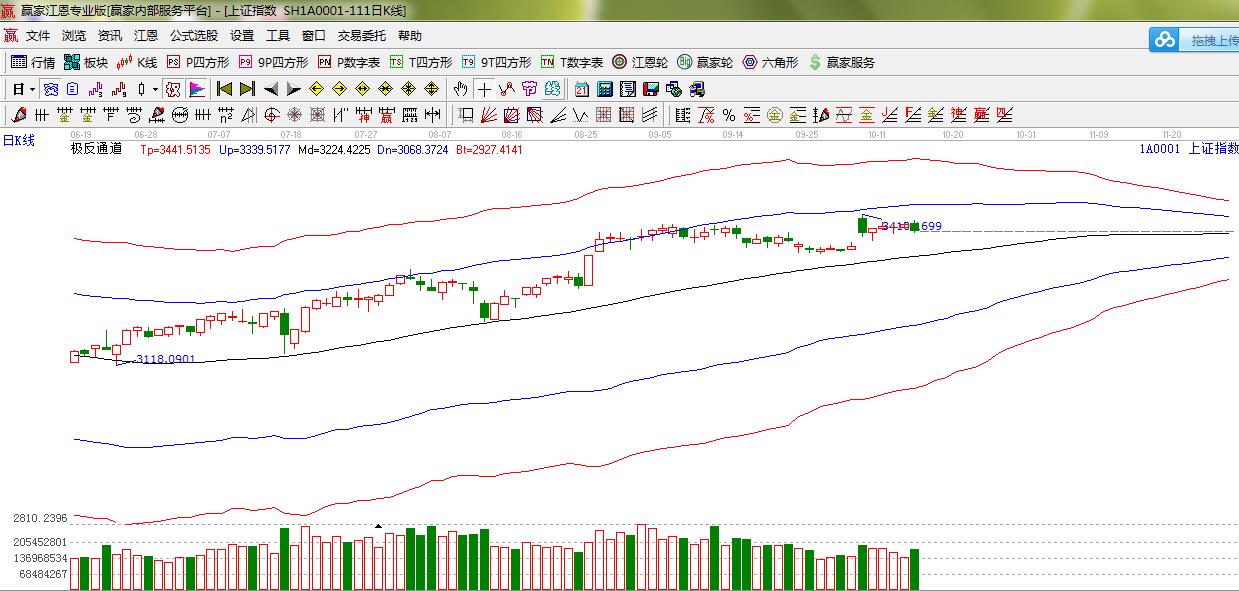Open the 六角形 hexagon chart tool

770,62
